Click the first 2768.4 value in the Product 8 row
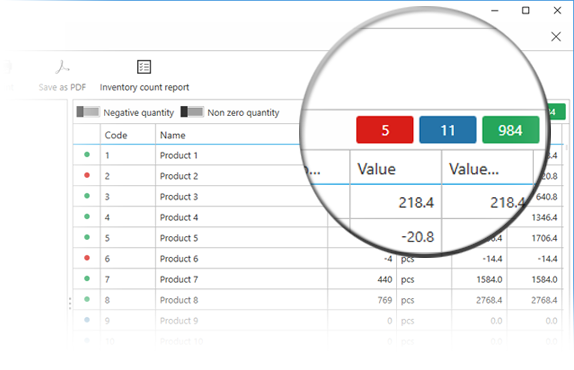This screenshot has height=370, width=574. coord(489,300)
